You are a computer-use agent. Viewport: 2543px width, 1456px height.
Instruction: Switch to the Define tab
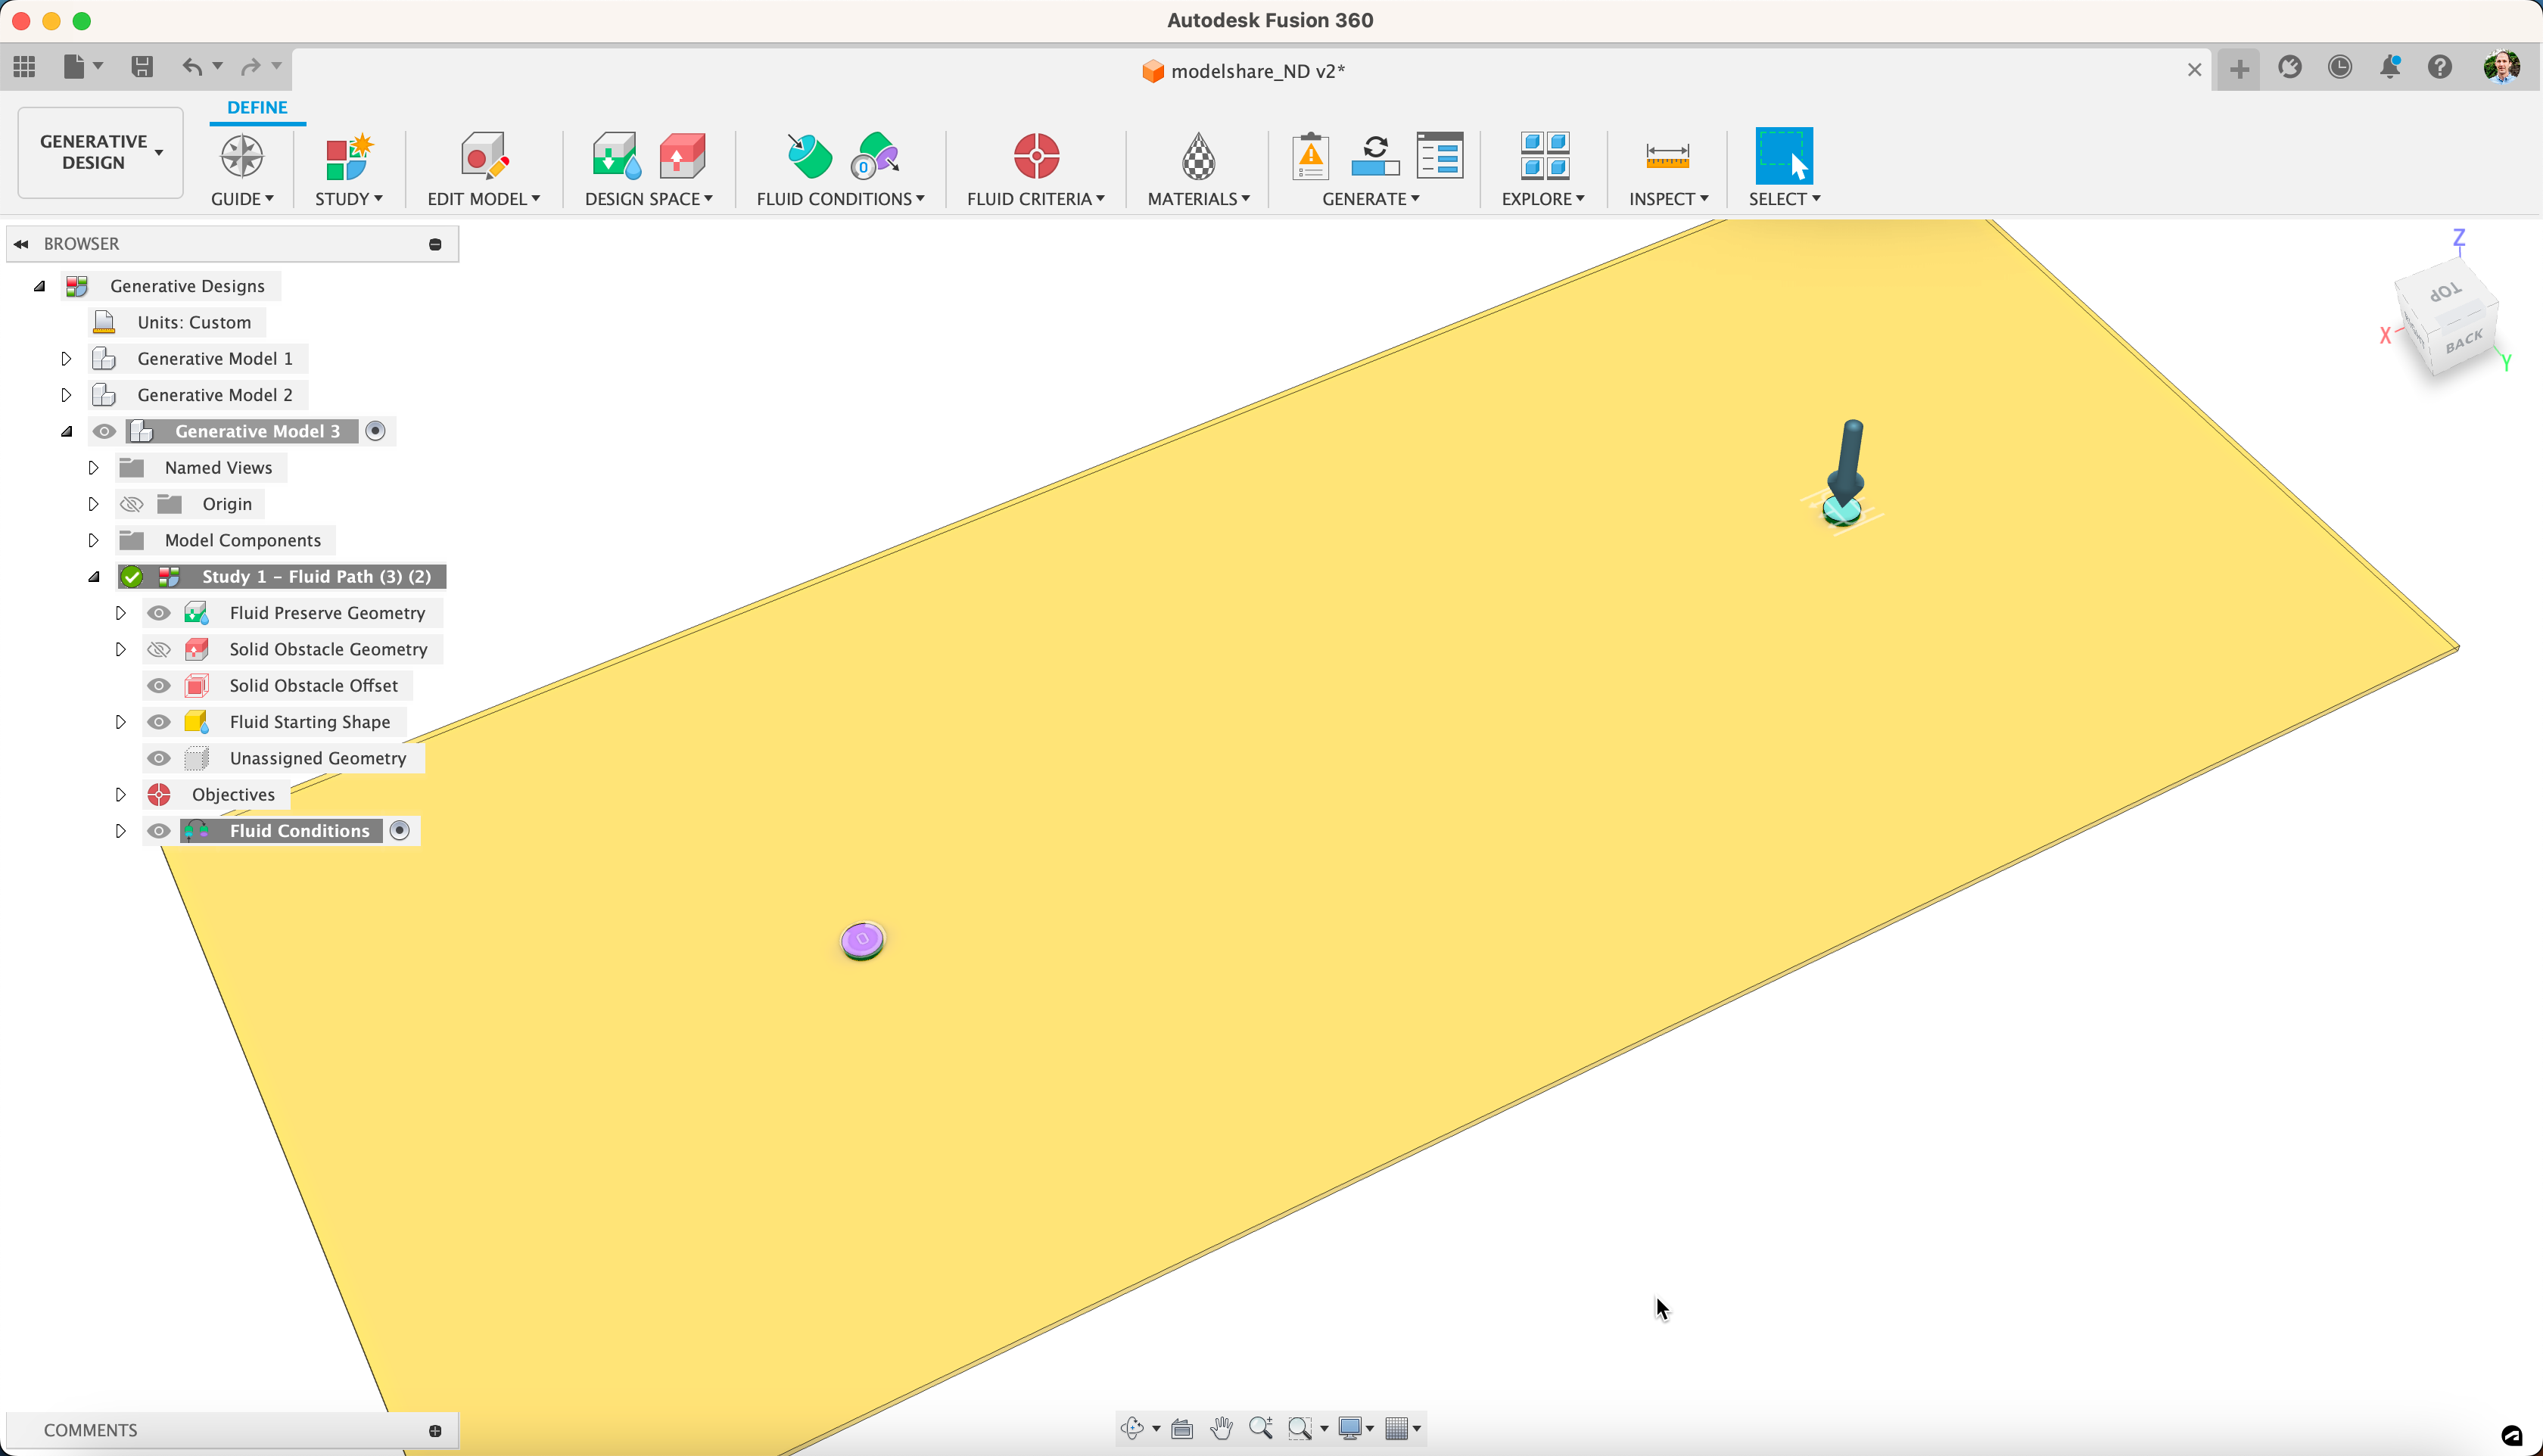pos(257,107)
